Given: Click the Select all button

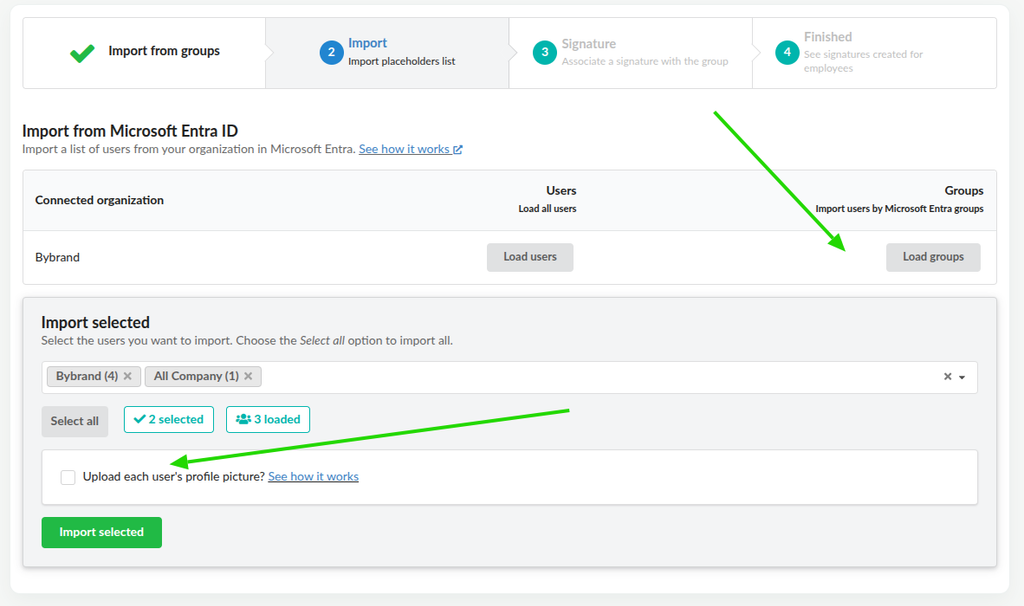Looking at the screenshot, I should tap(75, 421).
